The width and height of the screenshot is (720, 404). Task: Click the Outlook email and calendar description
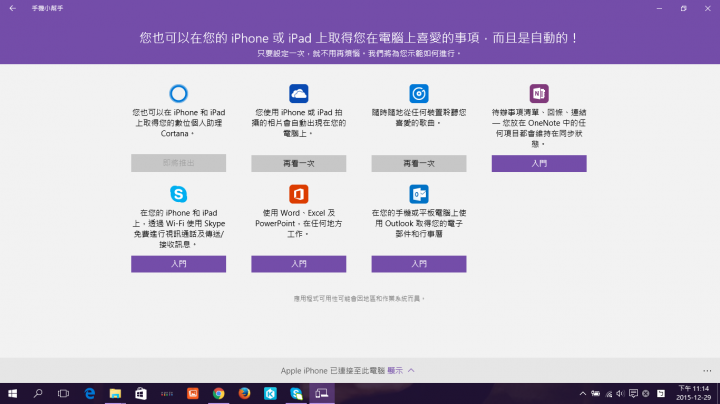(419, 224)
